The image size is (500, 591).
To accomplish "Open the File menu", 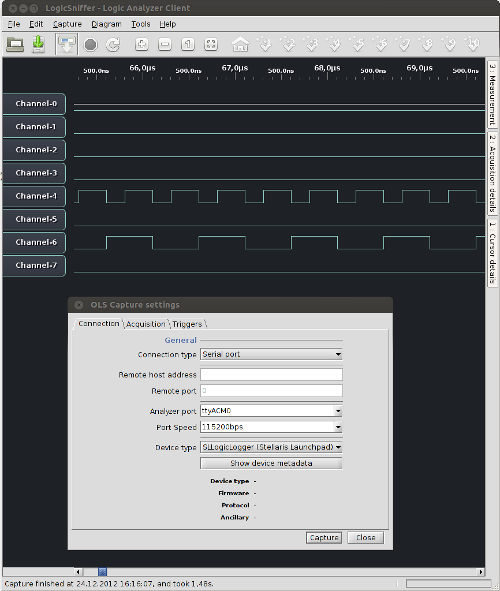I will [x=14, y=24].
